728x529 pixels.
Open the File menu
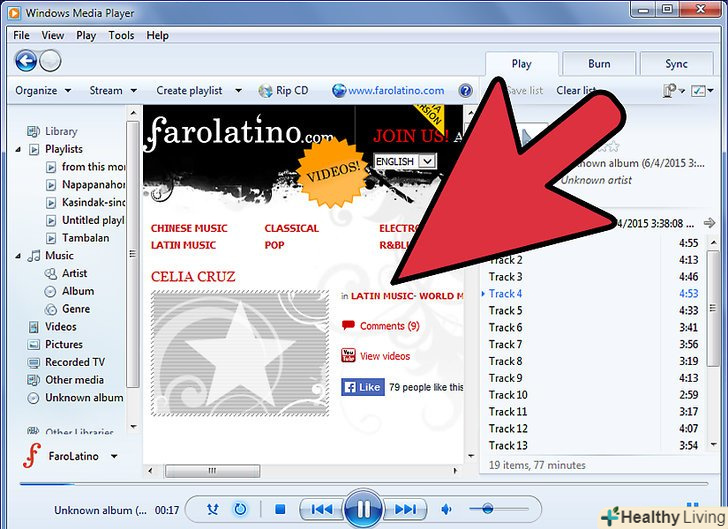click(21, 35)
